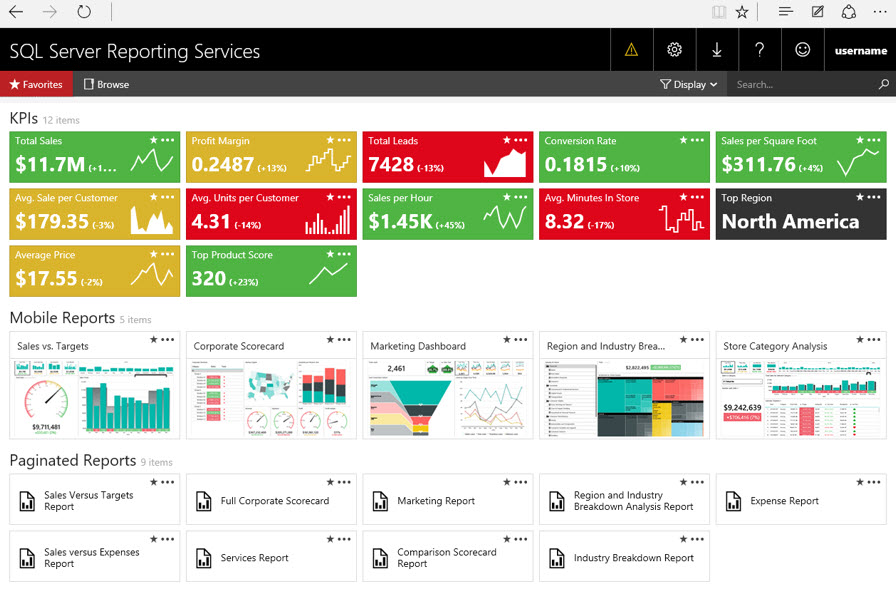Open the red Total Leads KPI tile
This screenshot has height=589, width=896.
pos(447,157)
